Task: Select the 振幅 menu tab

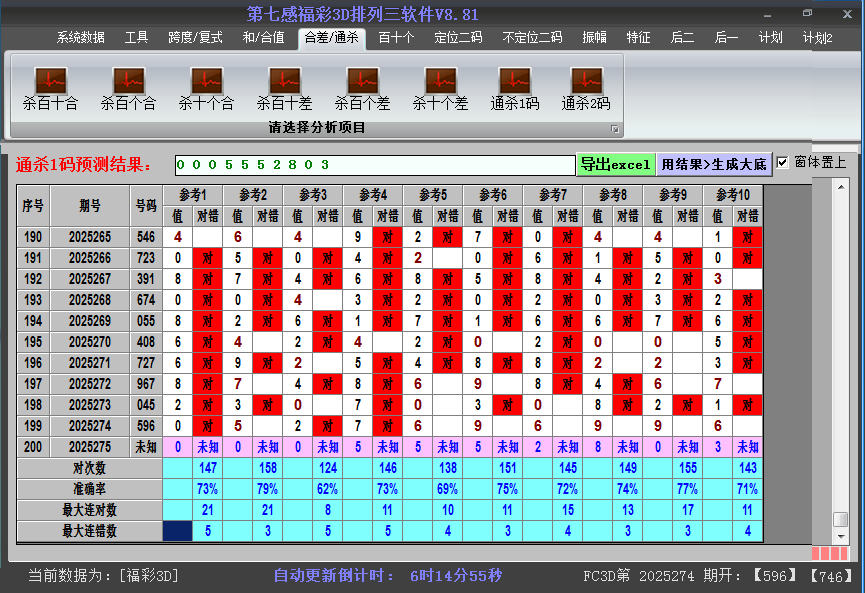Action: coord(595,38)
